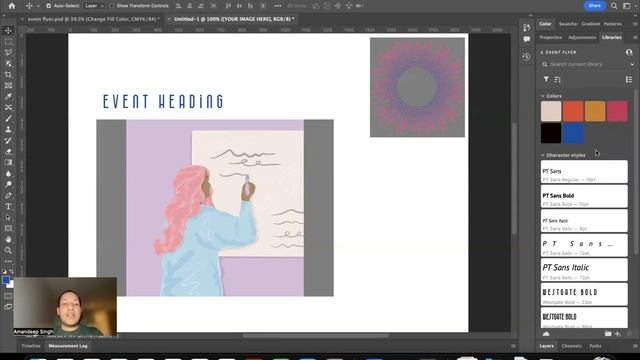Toggle Quick Mask mode in the toolbar

(8, 296)
